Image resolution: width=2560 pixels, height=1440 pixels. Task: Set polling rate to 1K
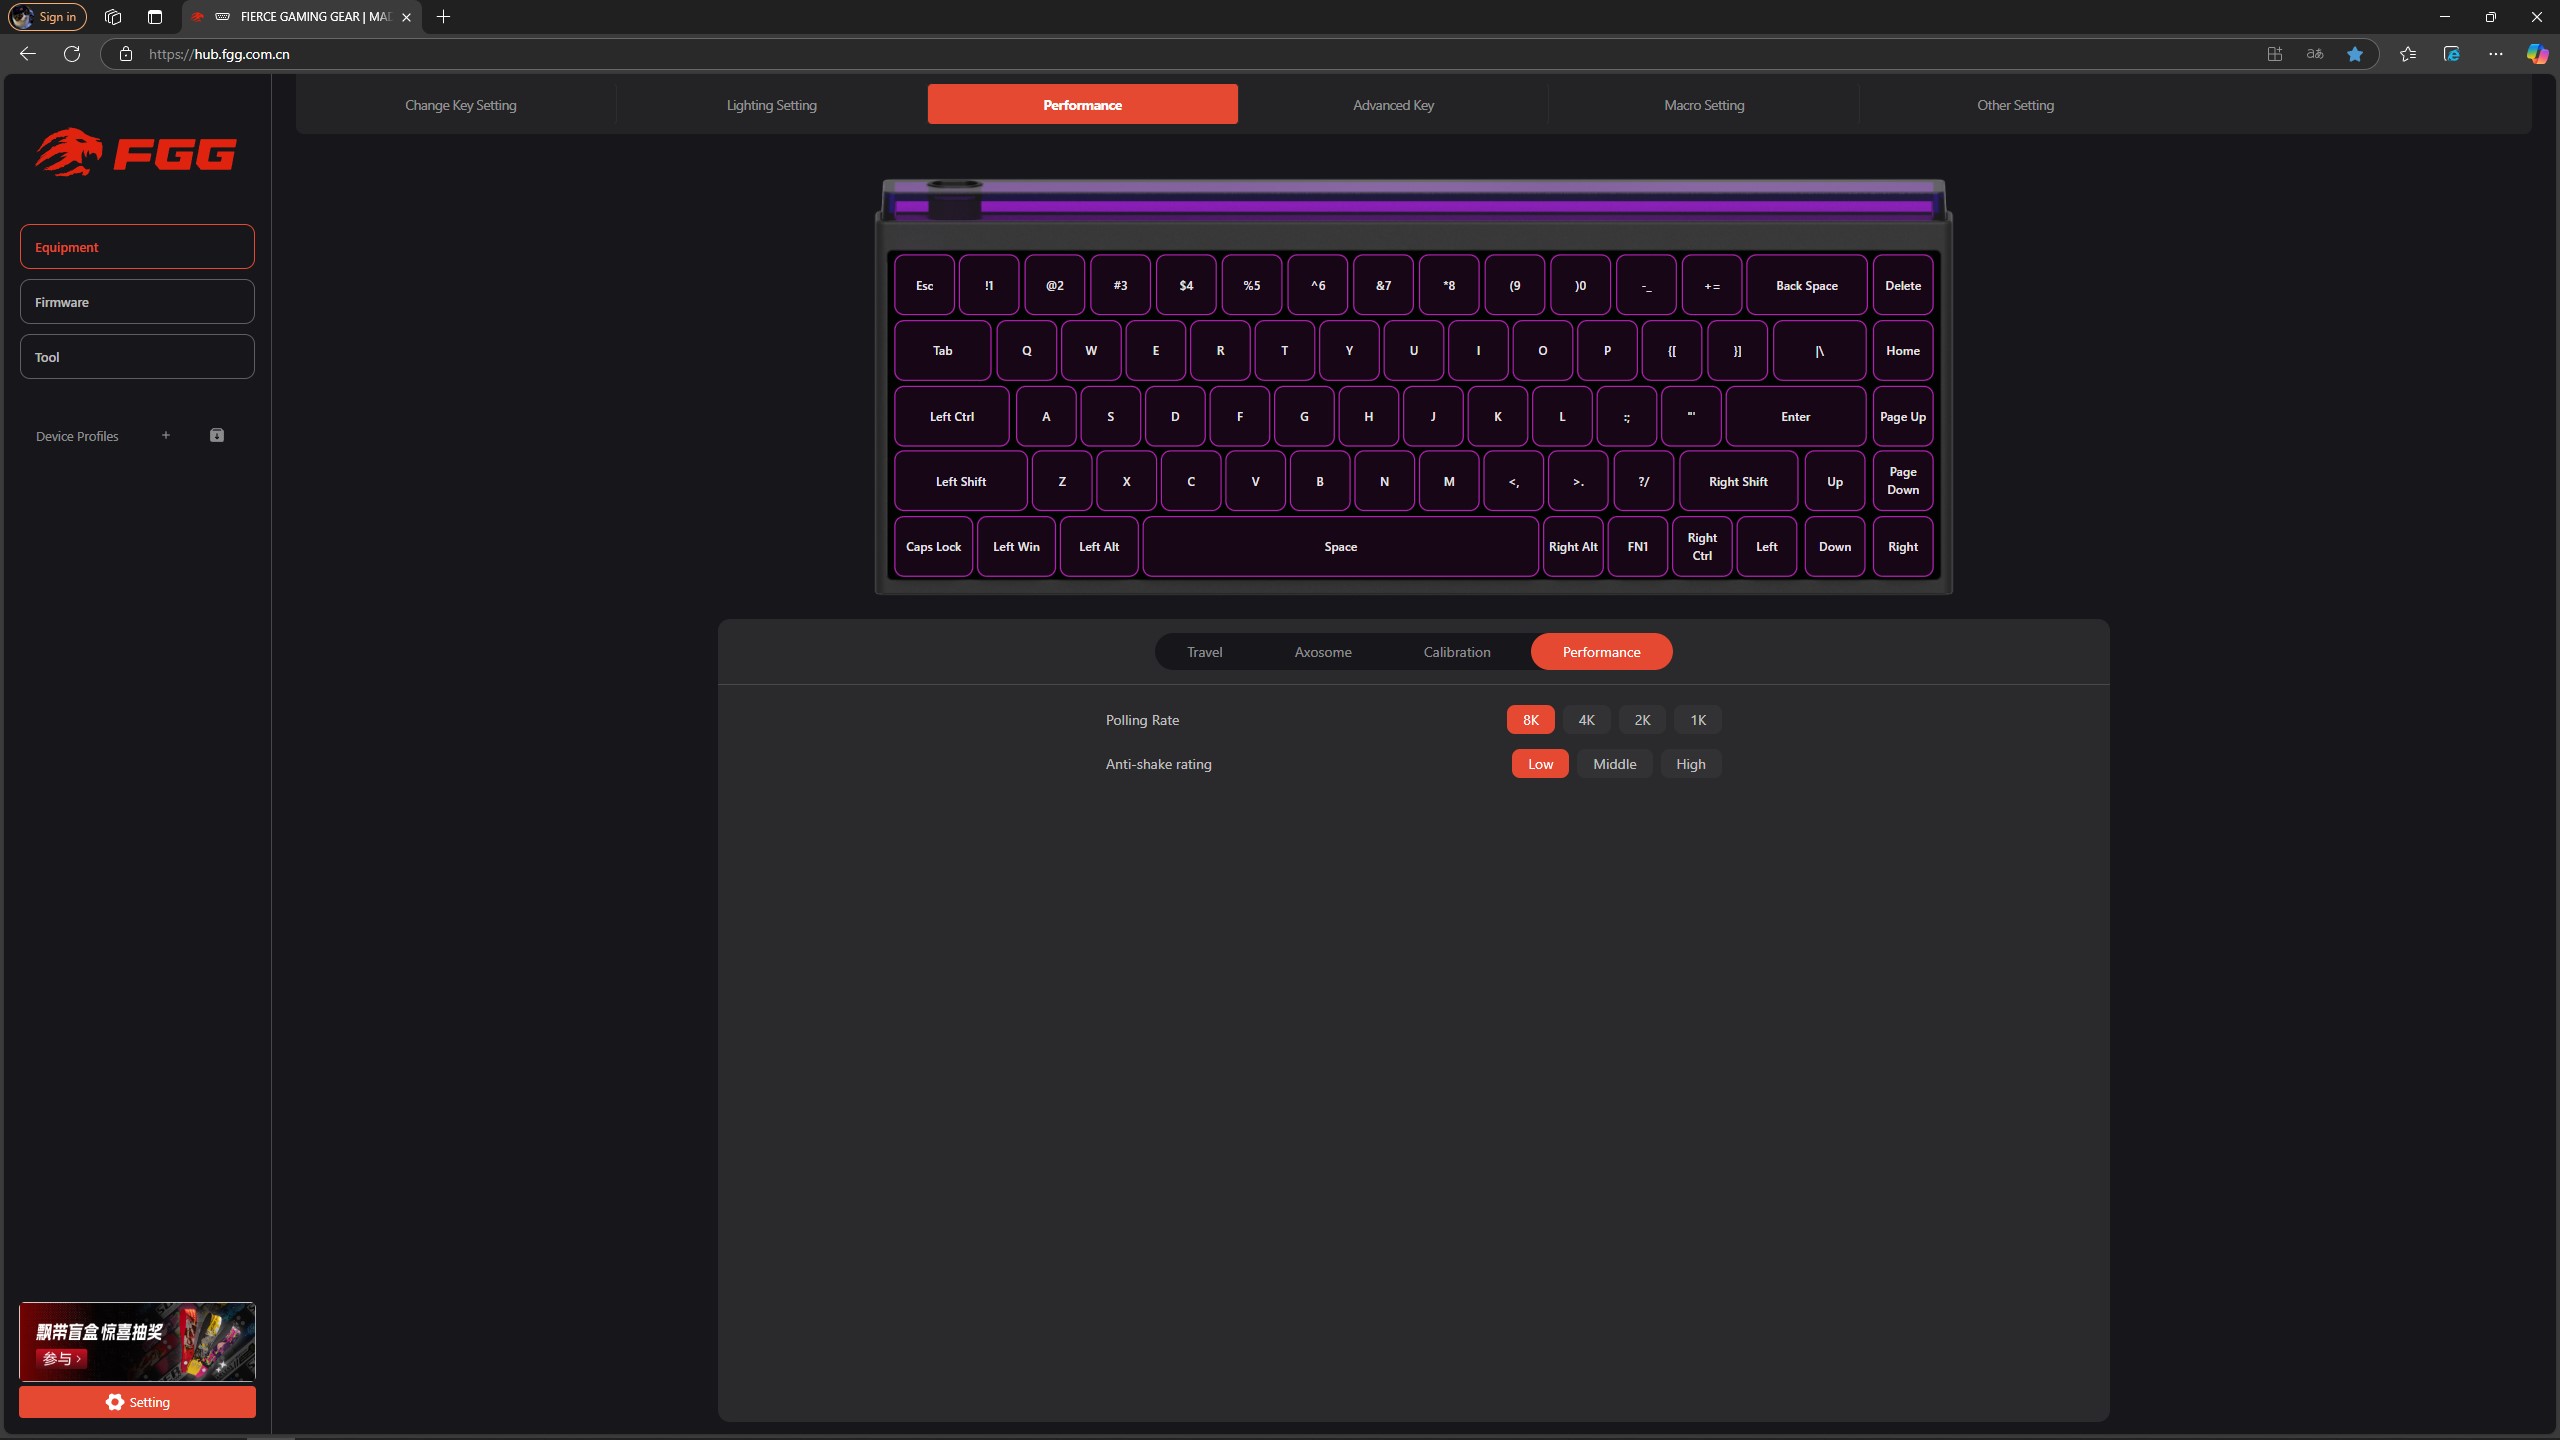[1698, 720]
